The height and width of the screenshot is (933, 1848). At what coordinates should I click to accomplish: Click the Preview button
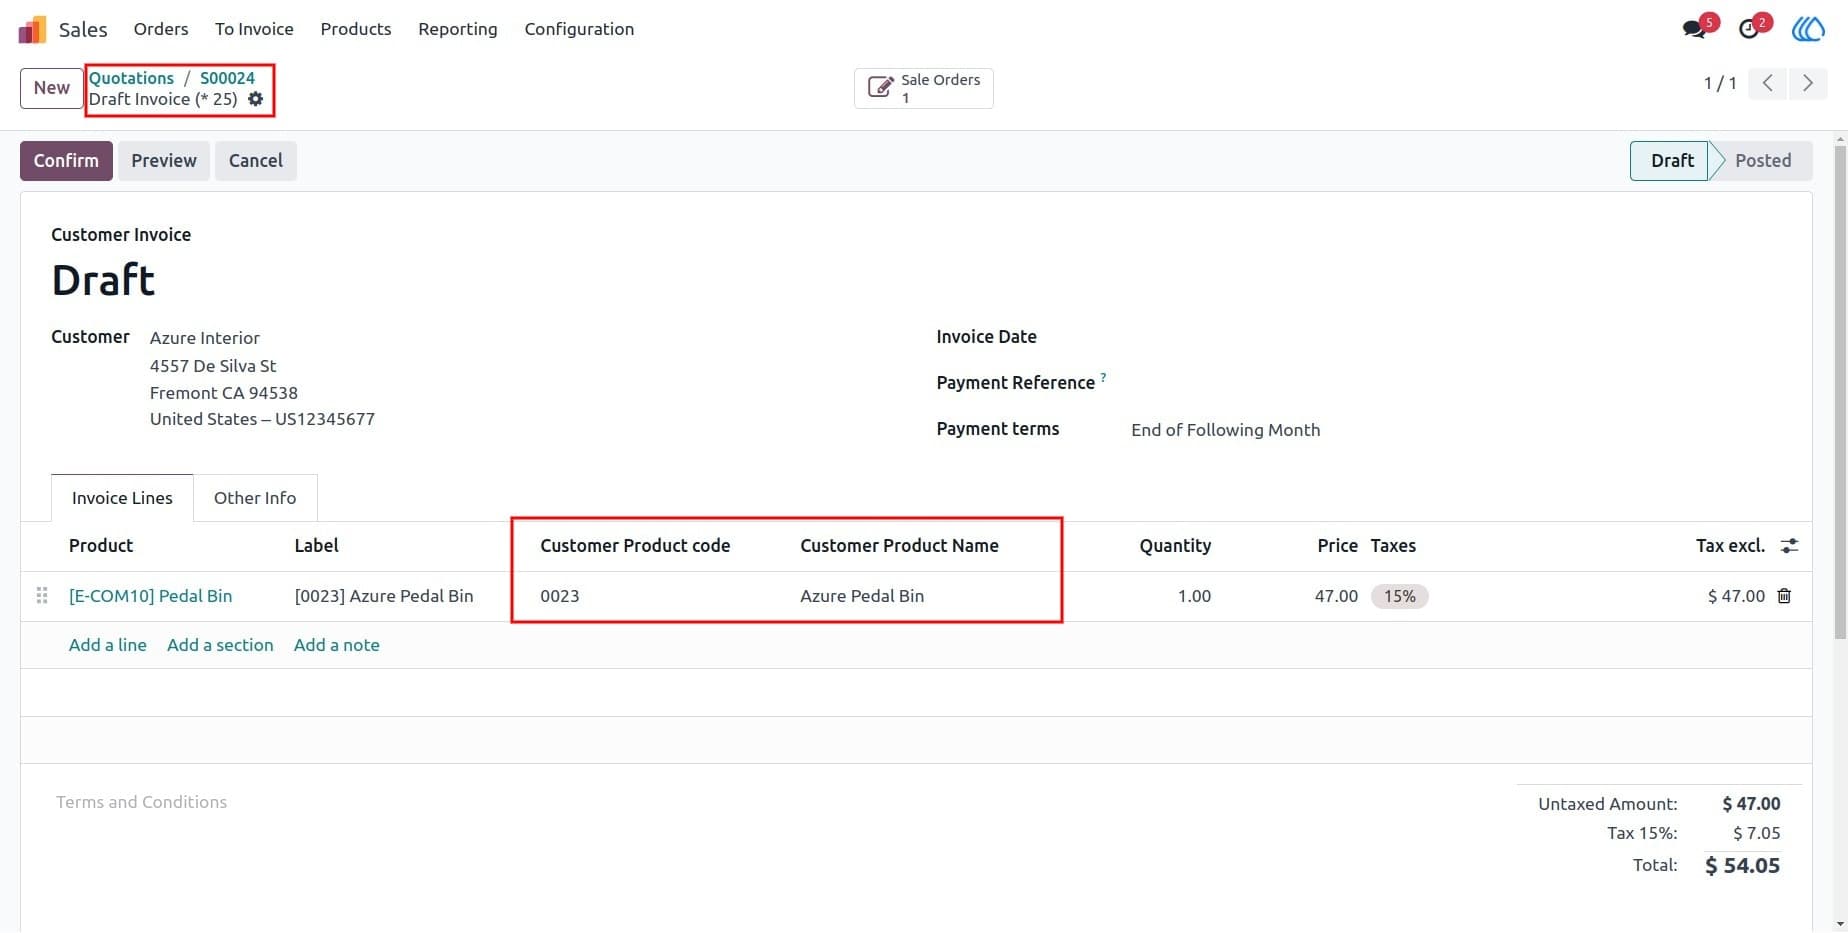click(x=164, y=161)
